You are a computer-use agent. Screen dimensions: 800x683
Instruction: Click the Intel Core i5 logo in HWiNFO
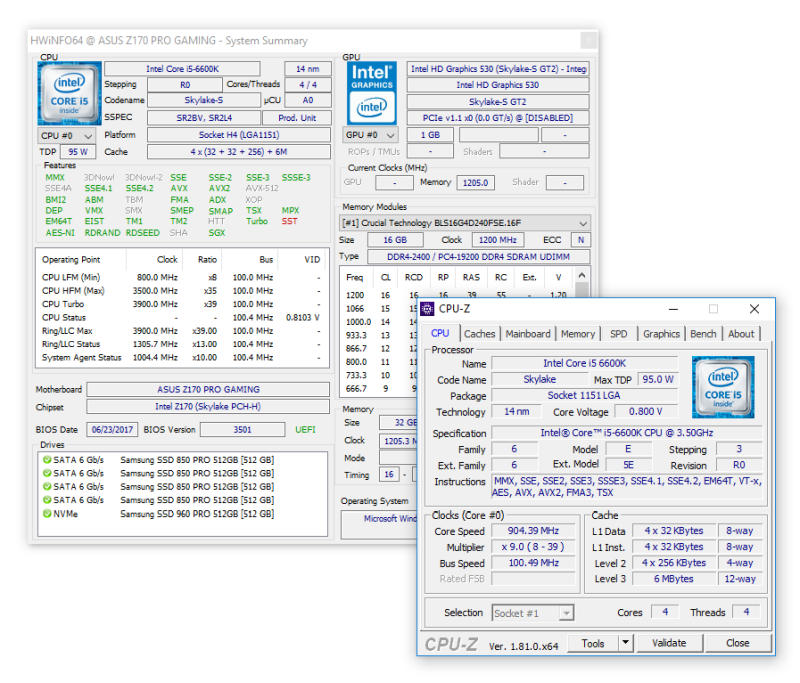69,93
